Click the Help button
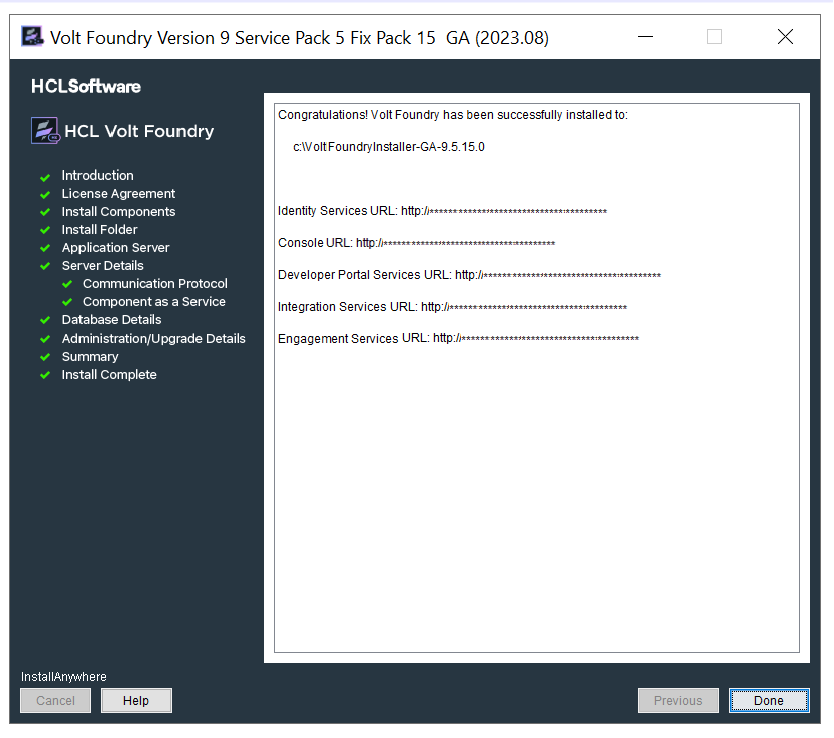 point(136,700)
